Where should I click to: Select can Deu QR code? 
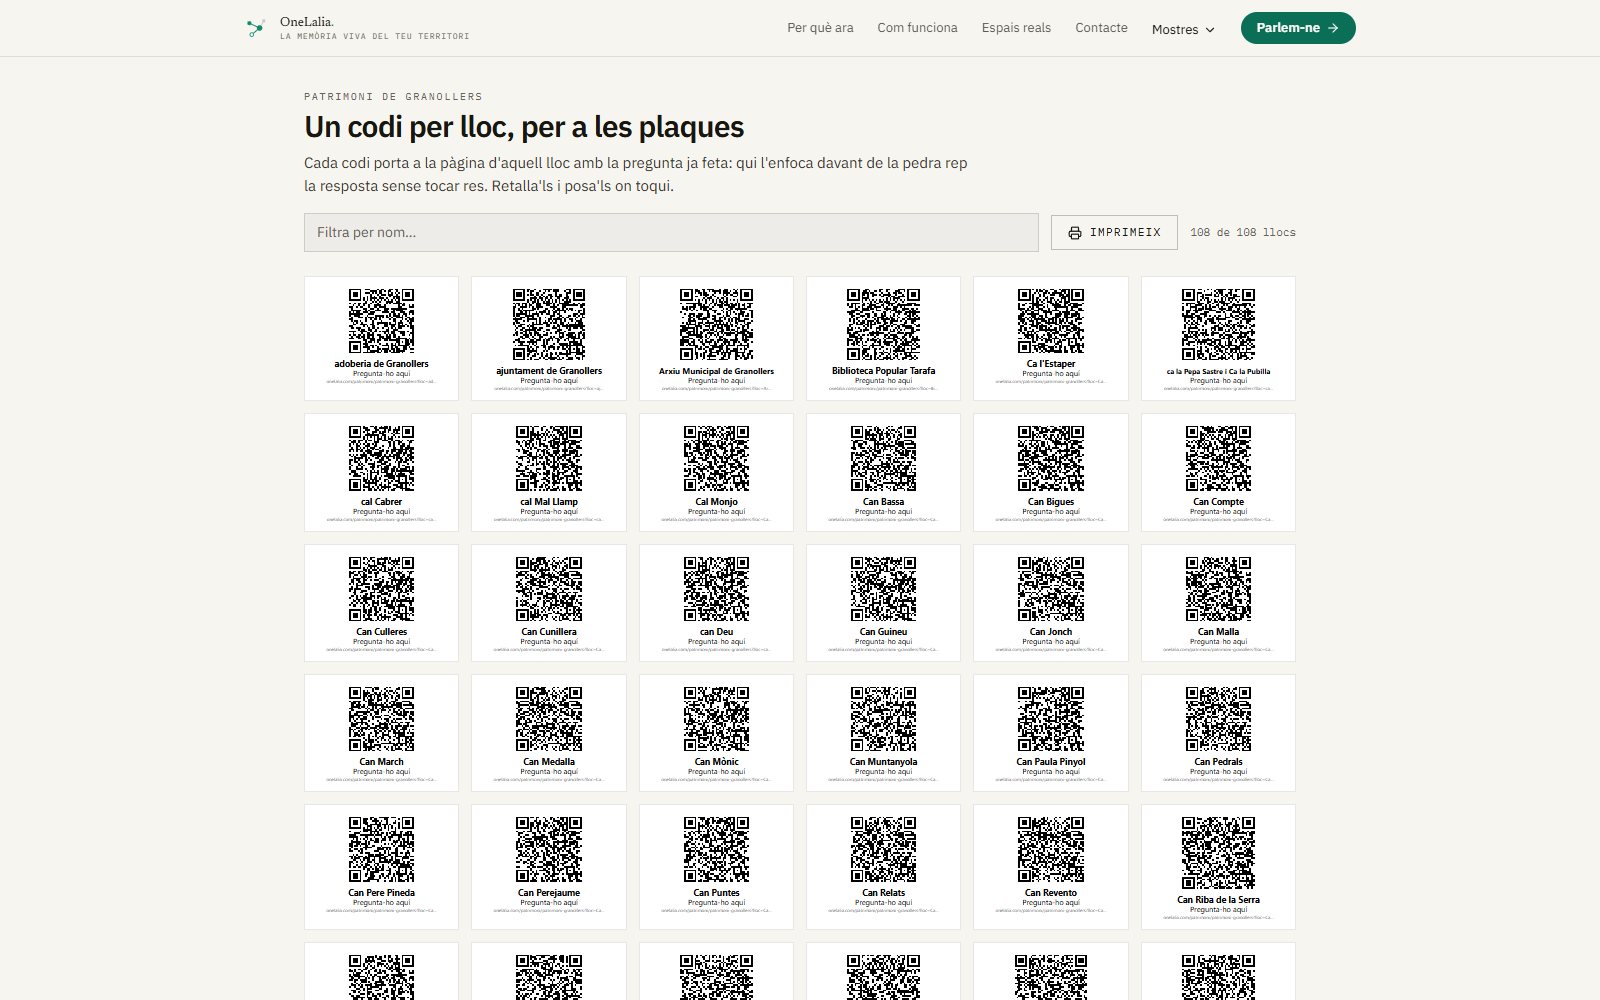click(x=716, y=589)
